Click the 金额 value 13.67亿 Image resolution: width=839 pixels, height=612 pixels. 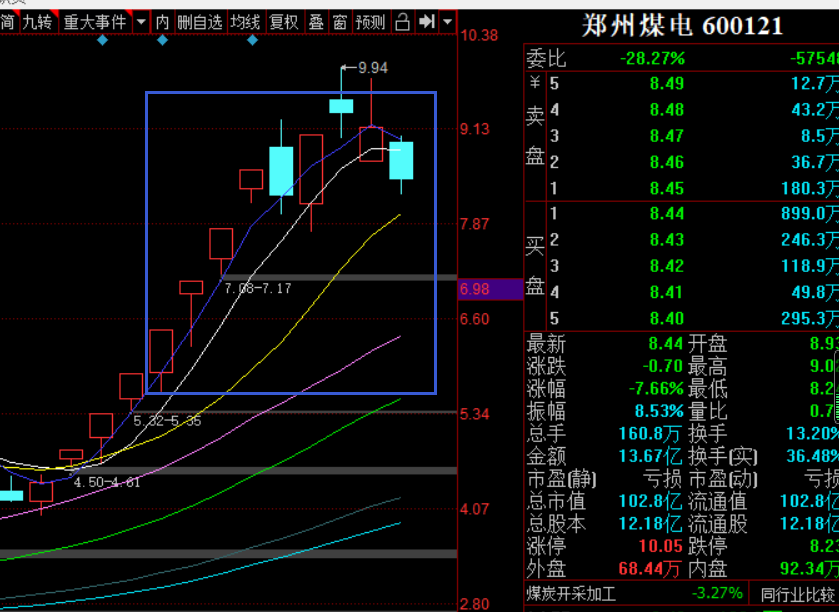[x=650, y=456]
